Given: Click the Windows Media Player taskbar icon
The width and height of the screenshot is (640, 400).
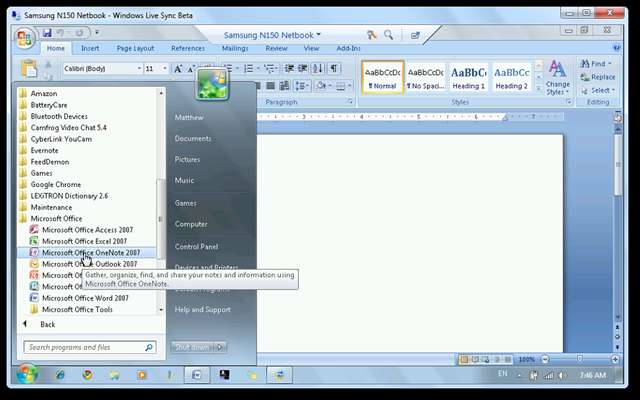Looking at the screenshot, I should point(142,375).
